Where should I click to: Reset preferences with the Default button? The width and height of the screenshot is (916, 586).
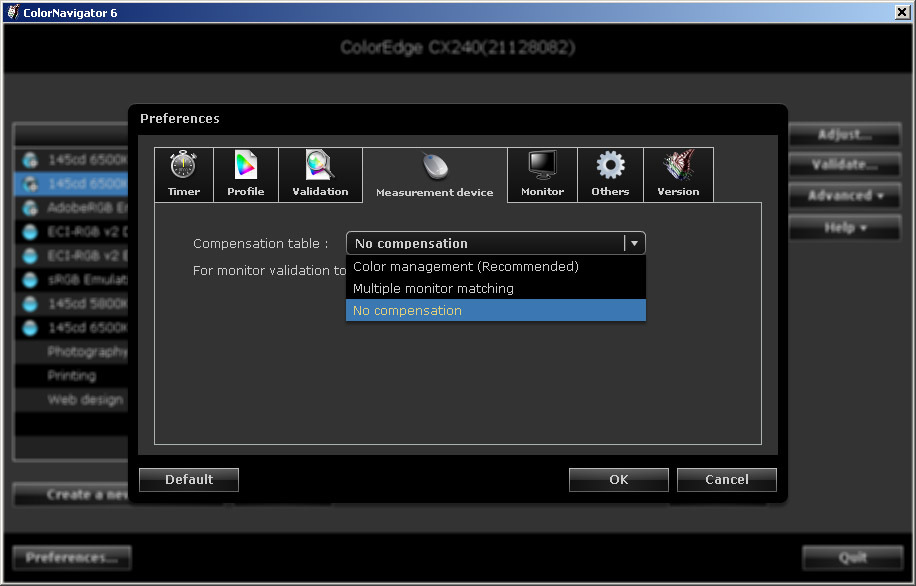tap(189, 480)
